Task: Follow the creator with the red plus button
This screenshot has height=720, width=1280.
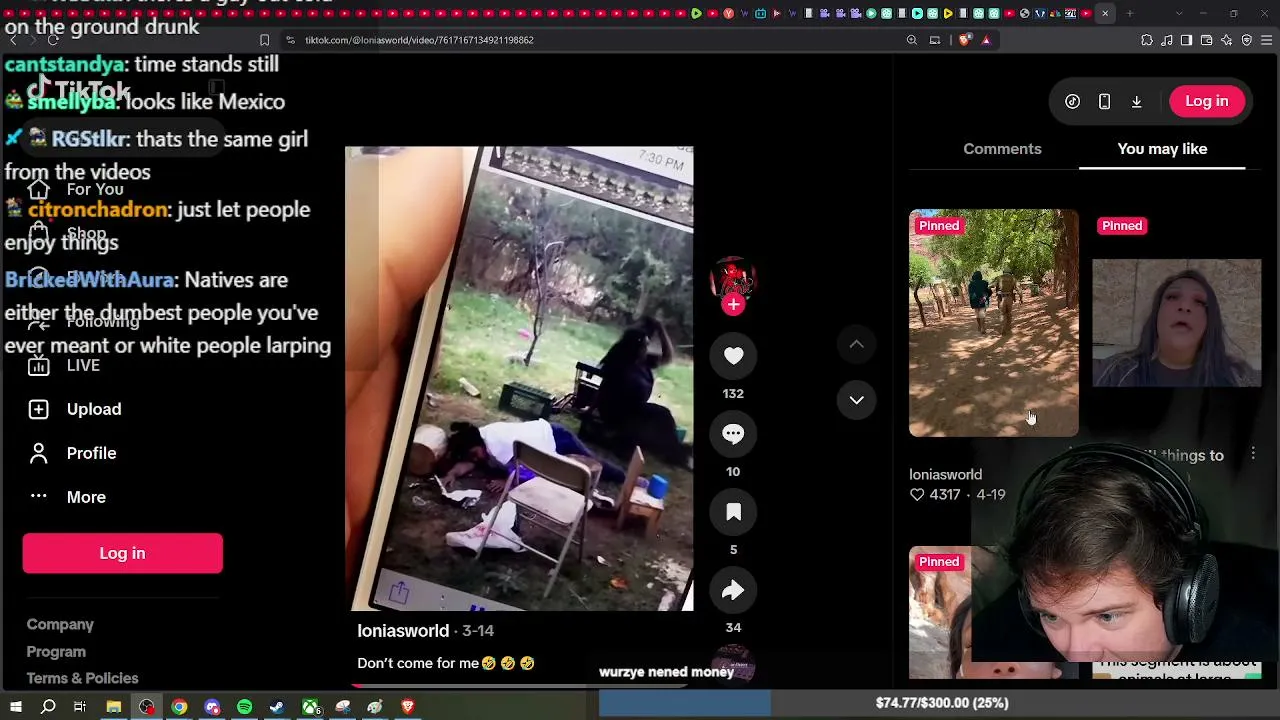Action: pos(733,305)
